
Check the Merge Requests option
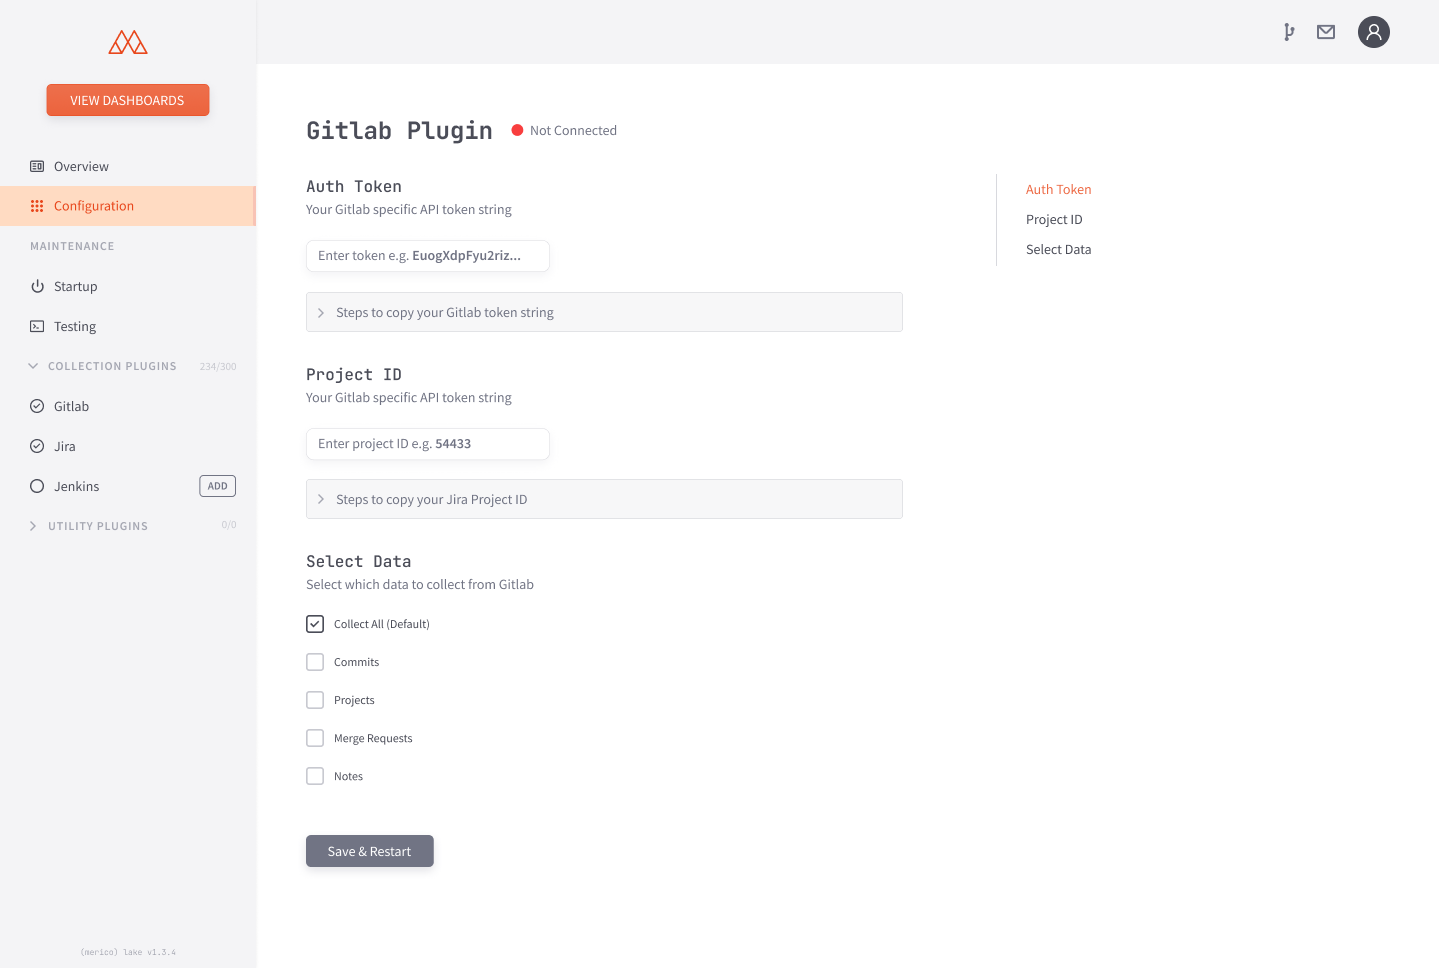coord(315,737)
